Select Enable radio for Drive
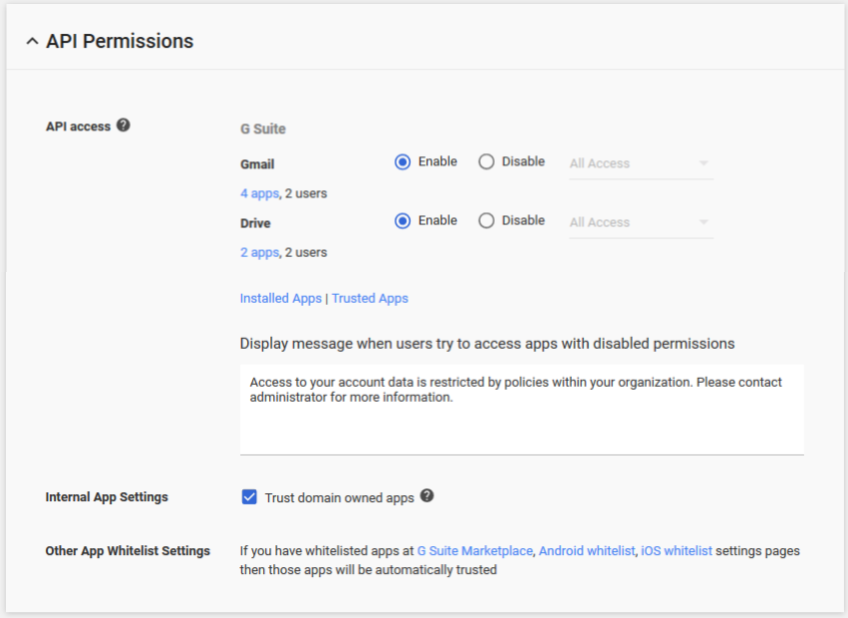The width and height of the screenshot is (848, 618). tap(402, 221)
